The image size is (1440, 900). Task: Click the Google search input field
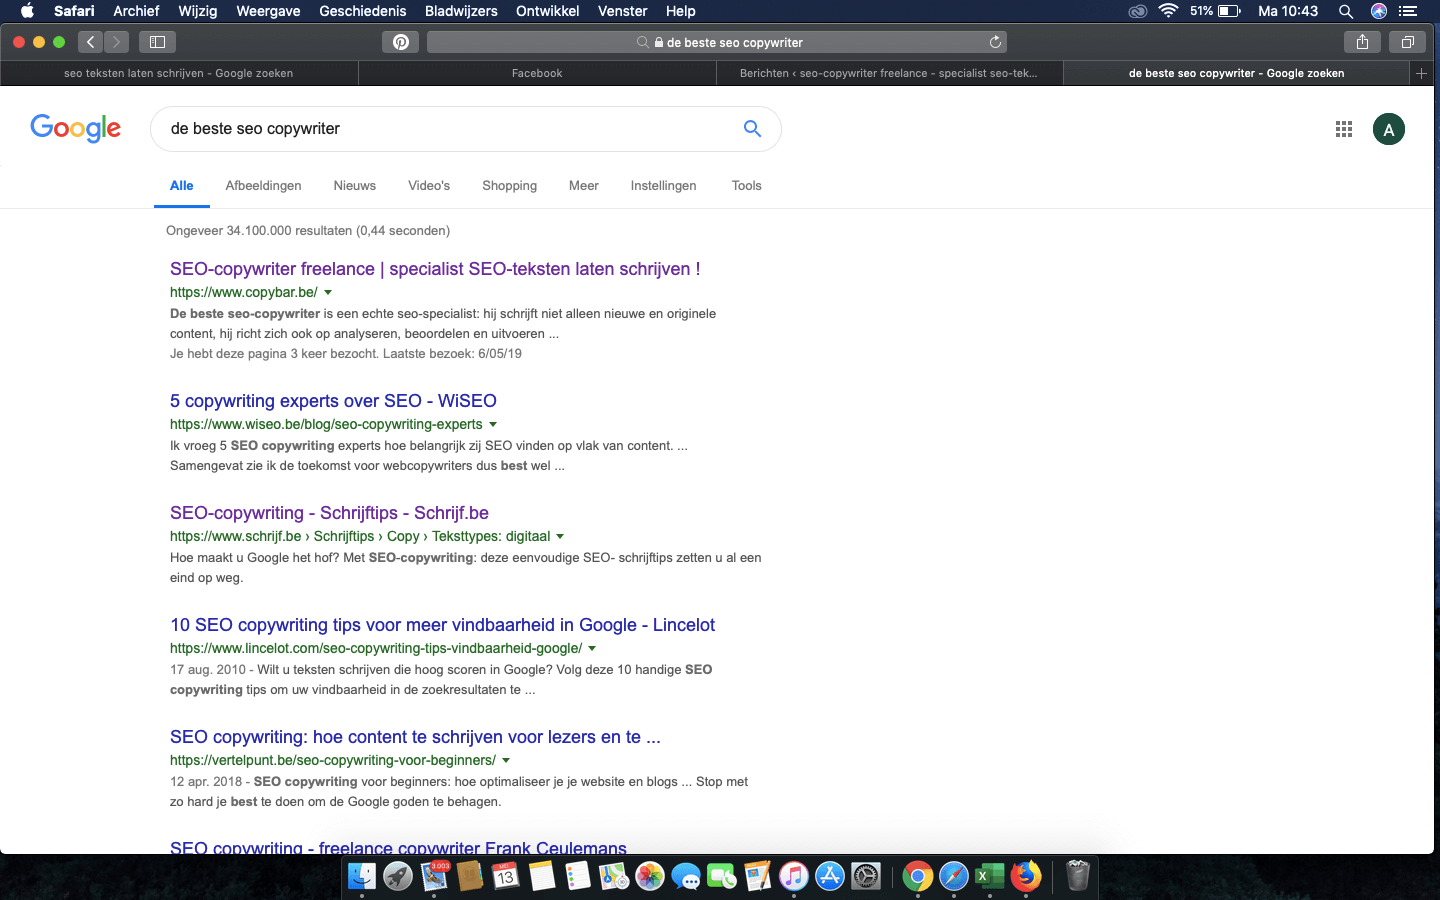pos(450,129)
